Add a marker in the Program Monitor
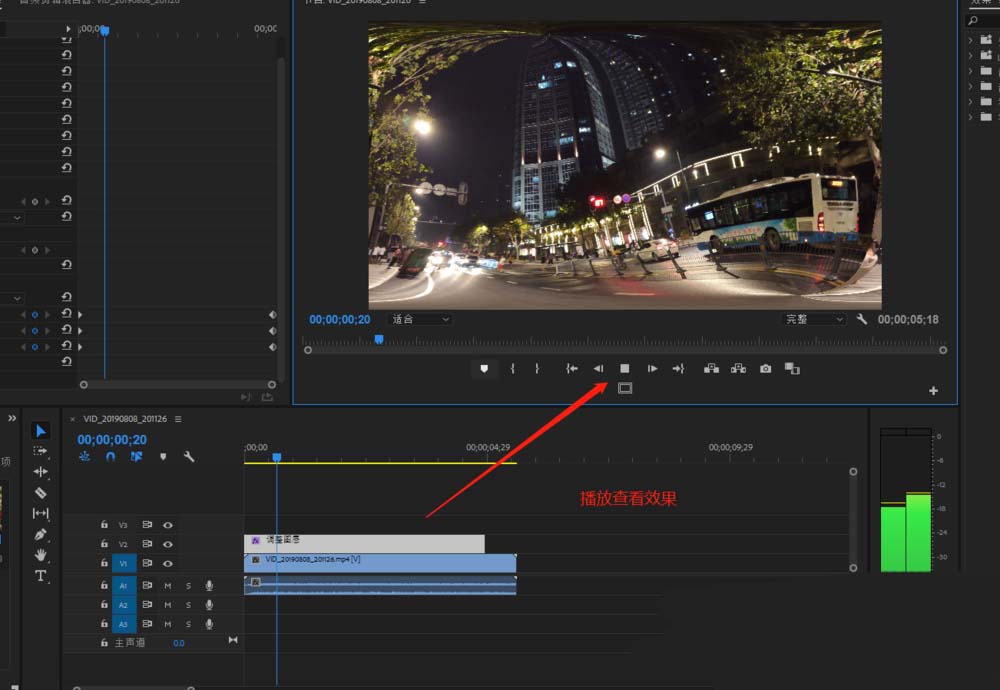 point(484,369)
